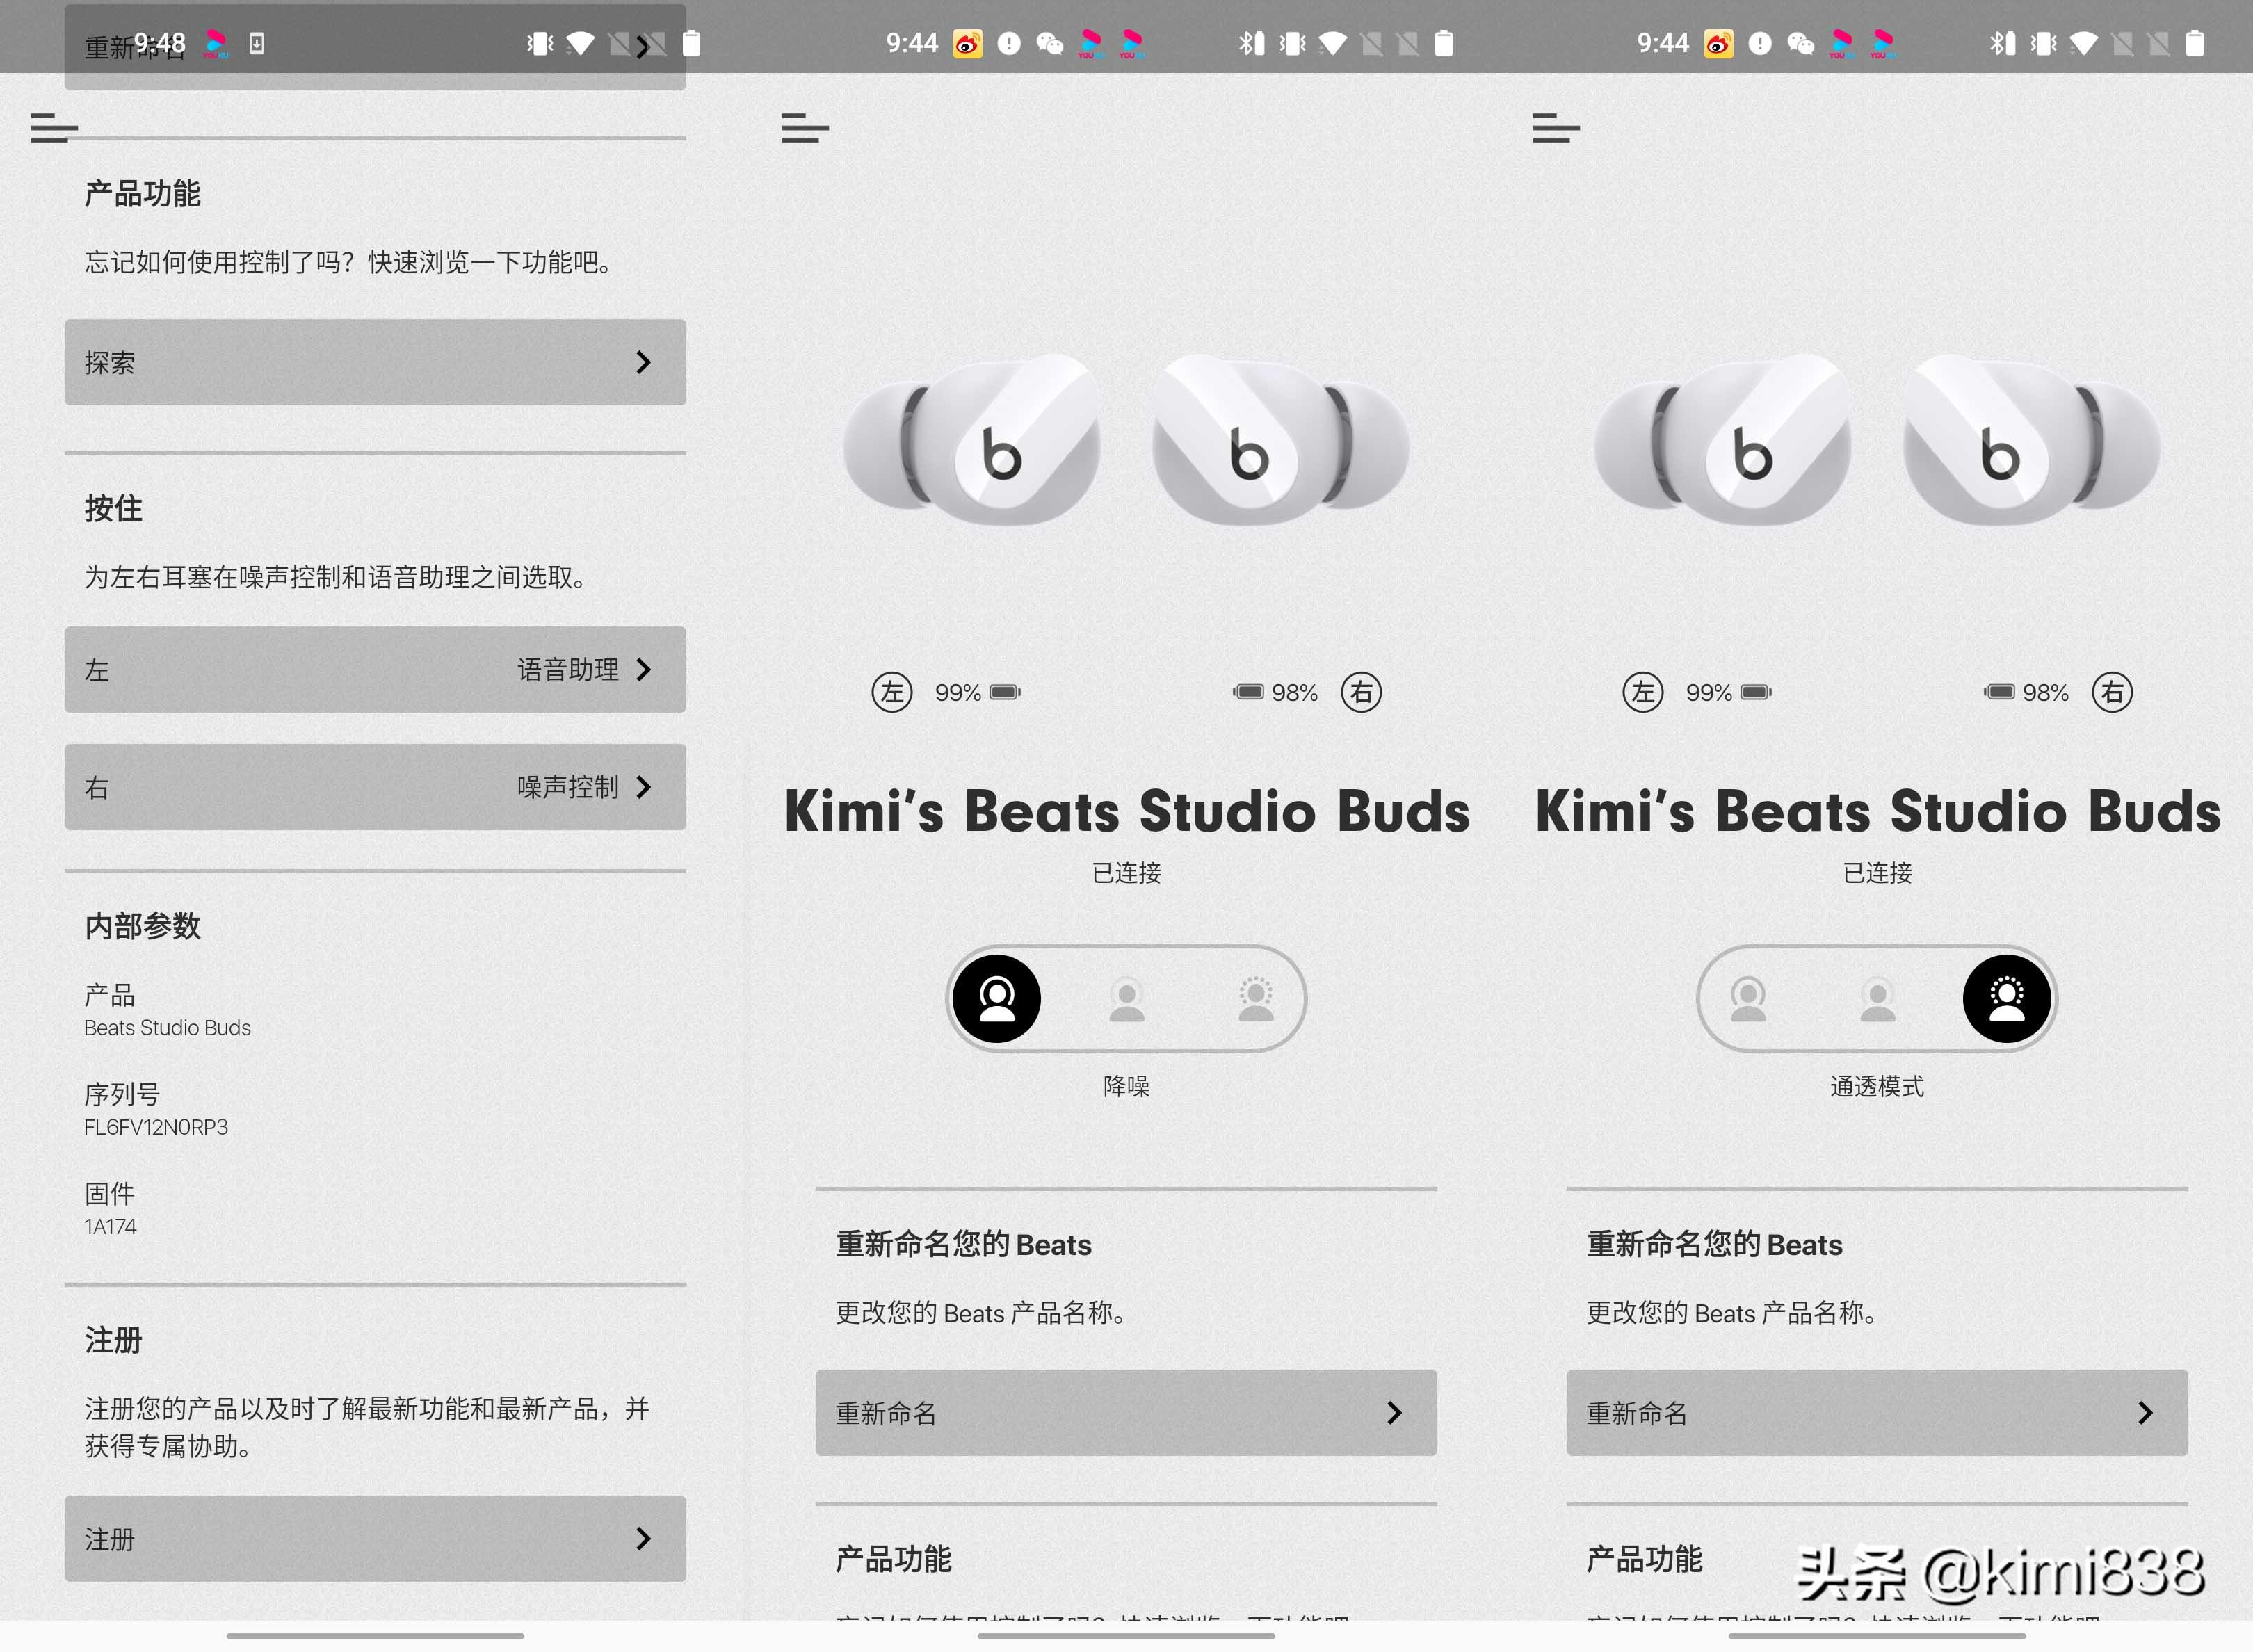Viewport: 2253px width, 1652px height.
Task: Tap left battery icon beside 99% middle screen
Action: pos(1005,692)
